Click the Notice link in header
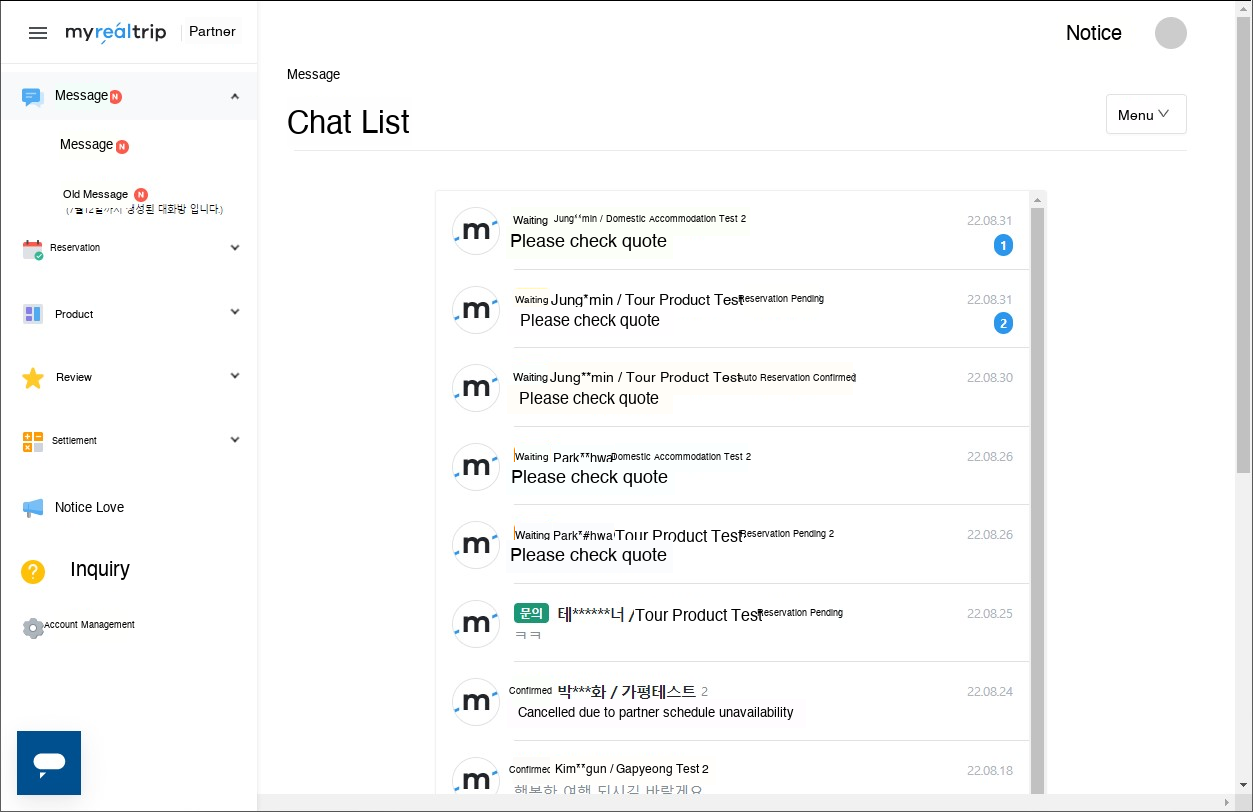 pos(1093,33)
